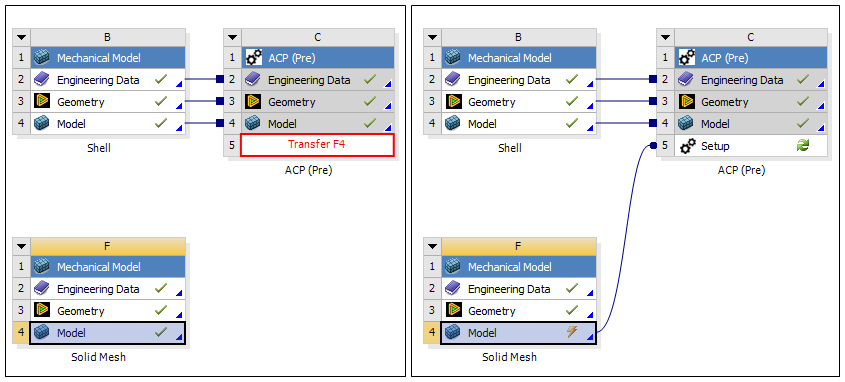Screen dimensions: 845x382
Task: Click the Solid Mesh label in right panel
Action: (x=509, y=357)
